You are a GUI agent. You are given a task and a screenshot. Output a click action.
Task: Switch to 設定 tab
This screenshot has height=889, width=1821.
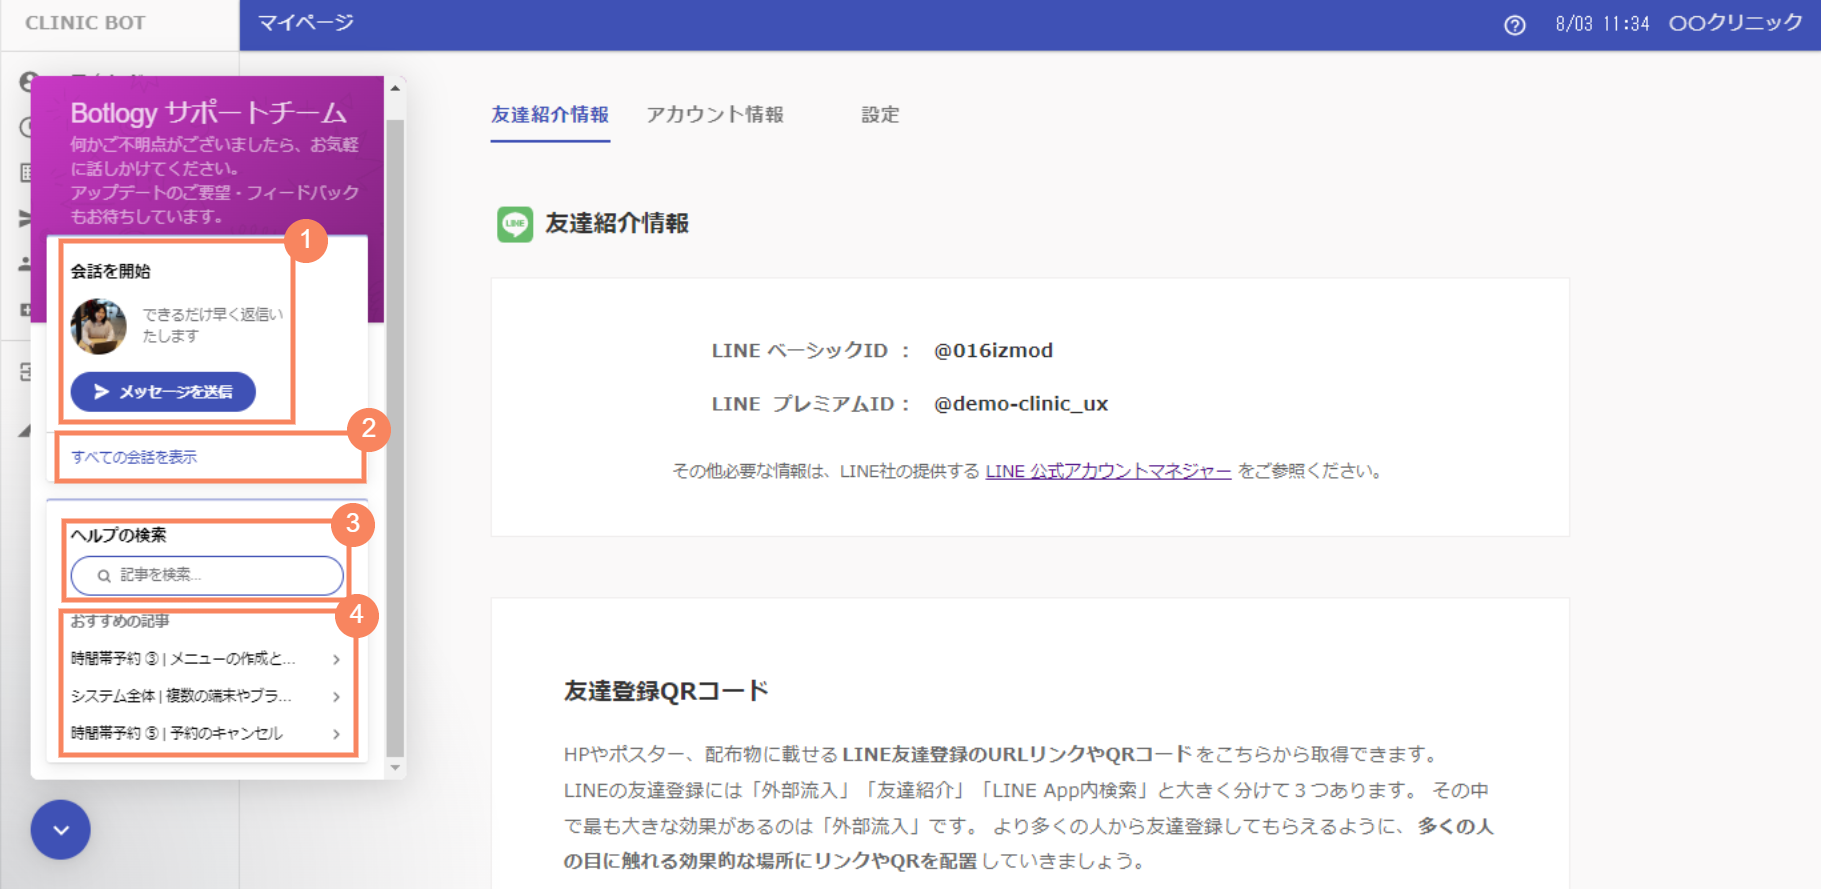point(880,115)
